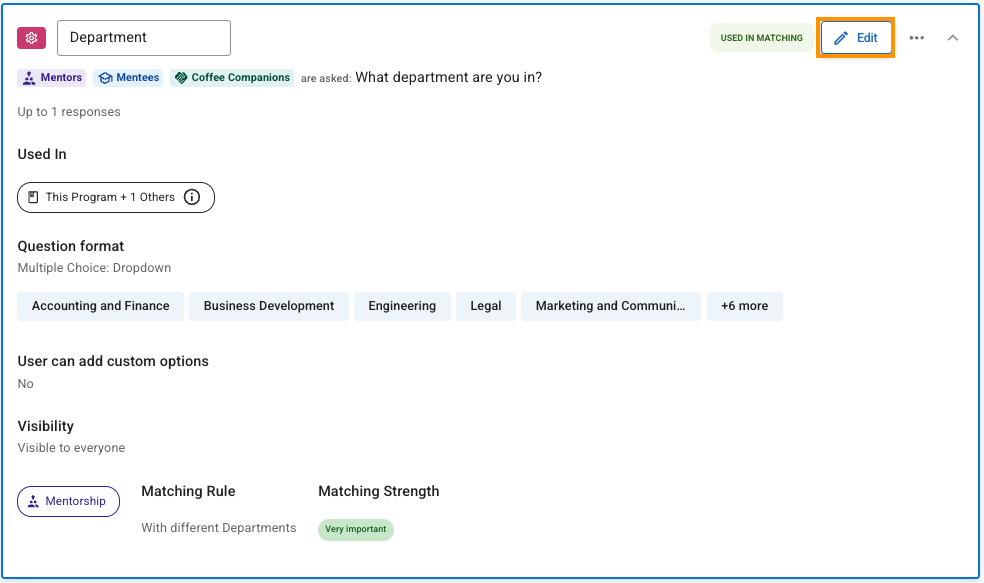Click the document icon in This Program chip
Image resolution: width=984 pixels, height=583 pixels.
point(33,197)
